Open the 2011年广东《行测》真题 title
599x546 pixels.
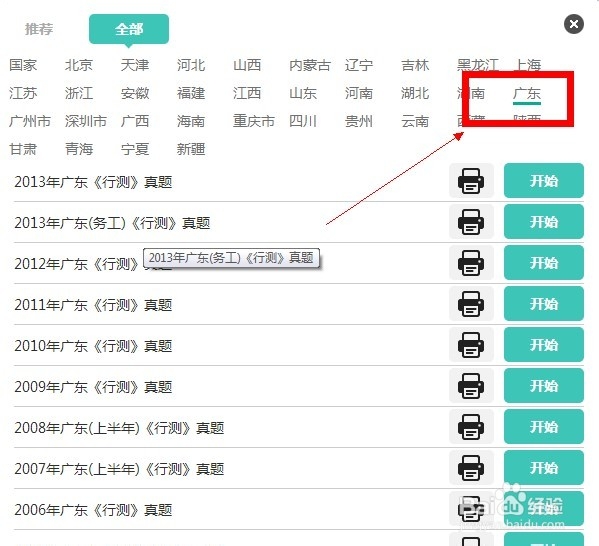pos(93,305)
